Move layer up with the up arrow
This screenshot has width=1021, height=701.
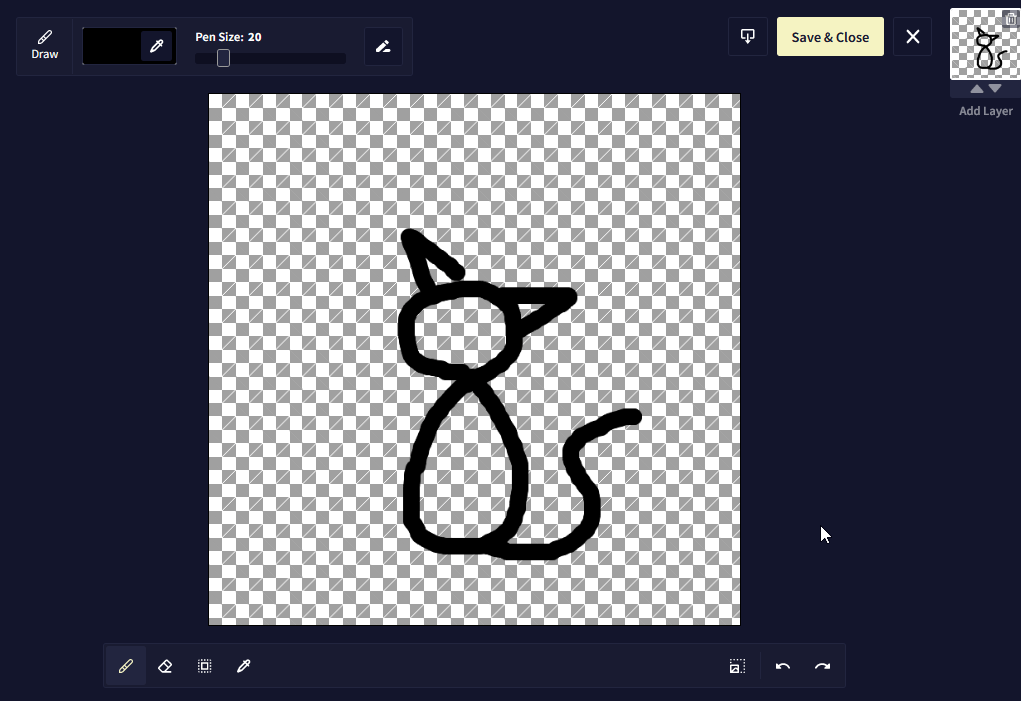tap(977, 89)
